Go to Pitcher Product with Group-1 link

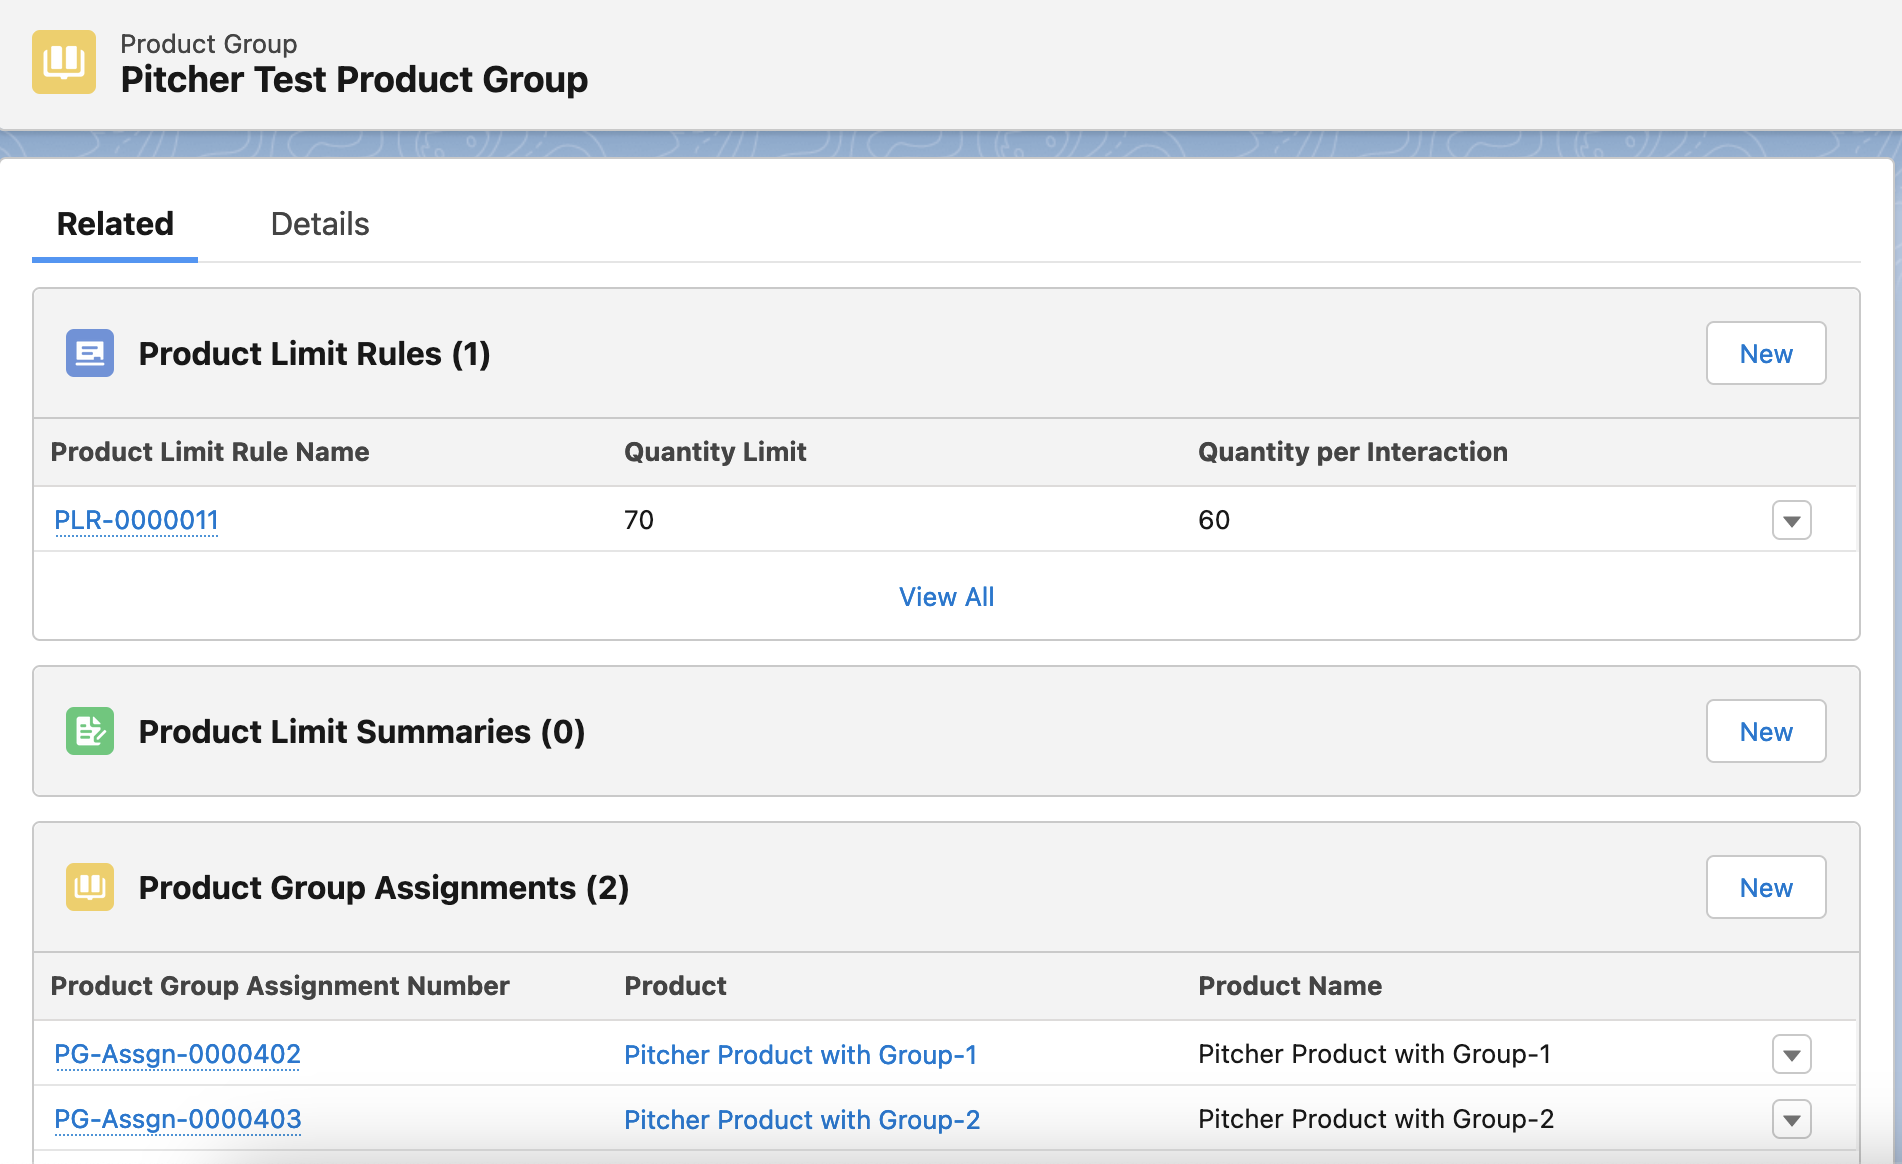click(800, 1055)
